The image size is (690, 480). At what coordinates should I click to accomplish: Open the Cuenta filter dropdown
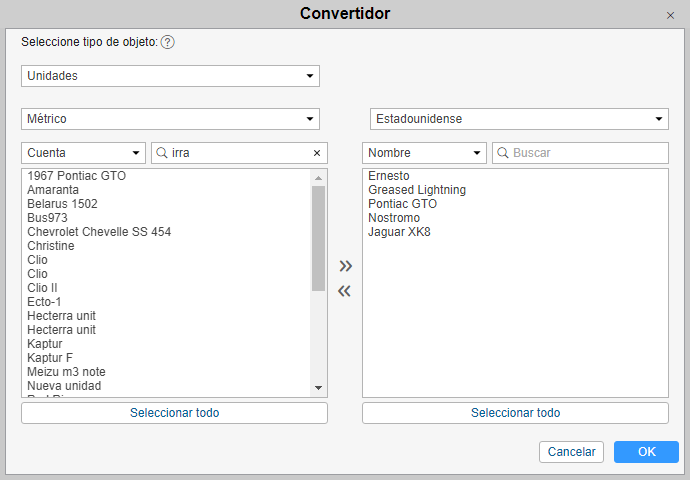tap(84, 153)
